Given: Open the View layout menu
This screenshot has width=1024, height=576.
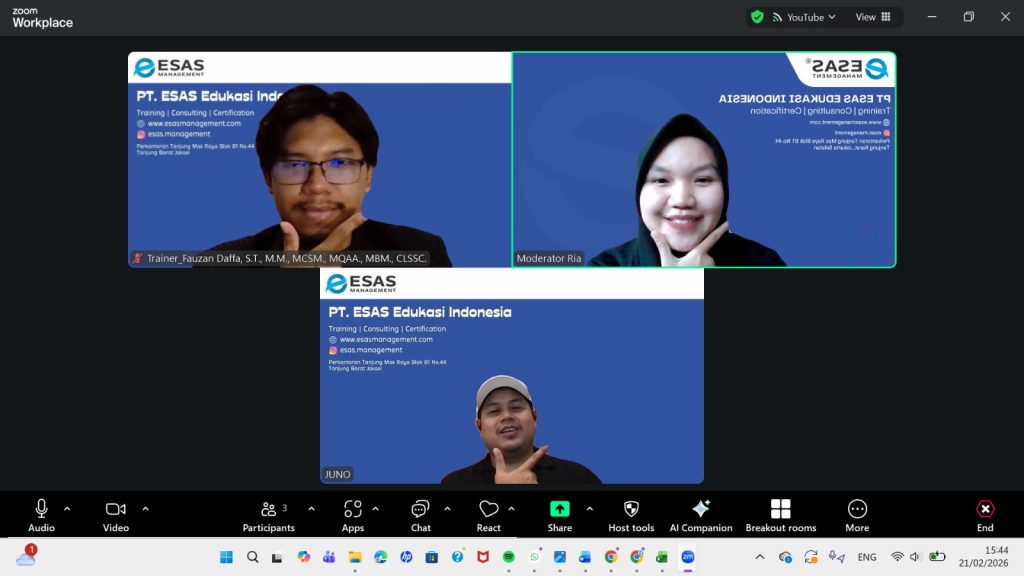Looking at the screenshot, I should [872, 17].
